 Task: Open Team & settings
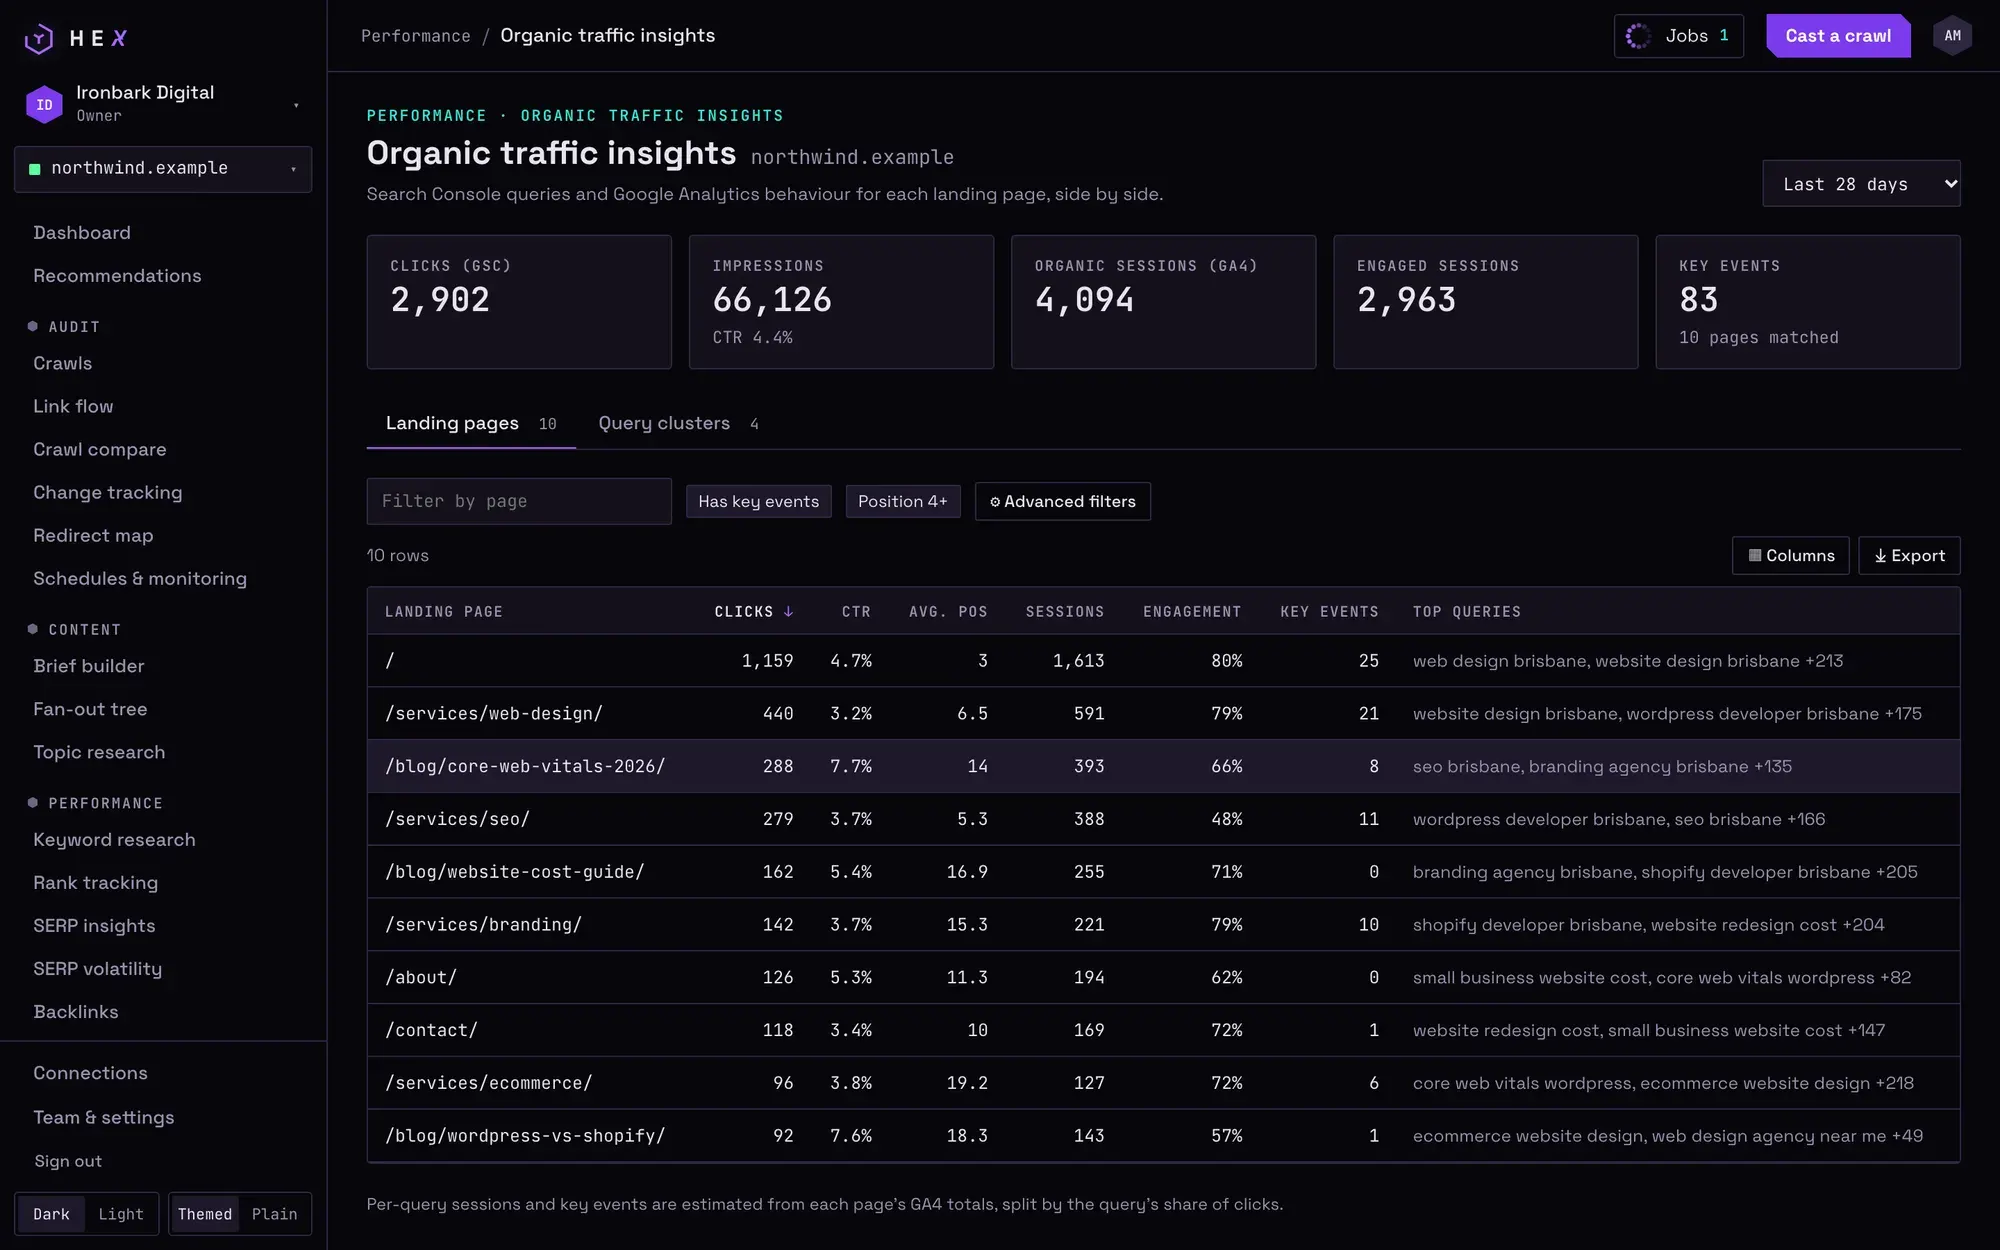pos(104,1118)
